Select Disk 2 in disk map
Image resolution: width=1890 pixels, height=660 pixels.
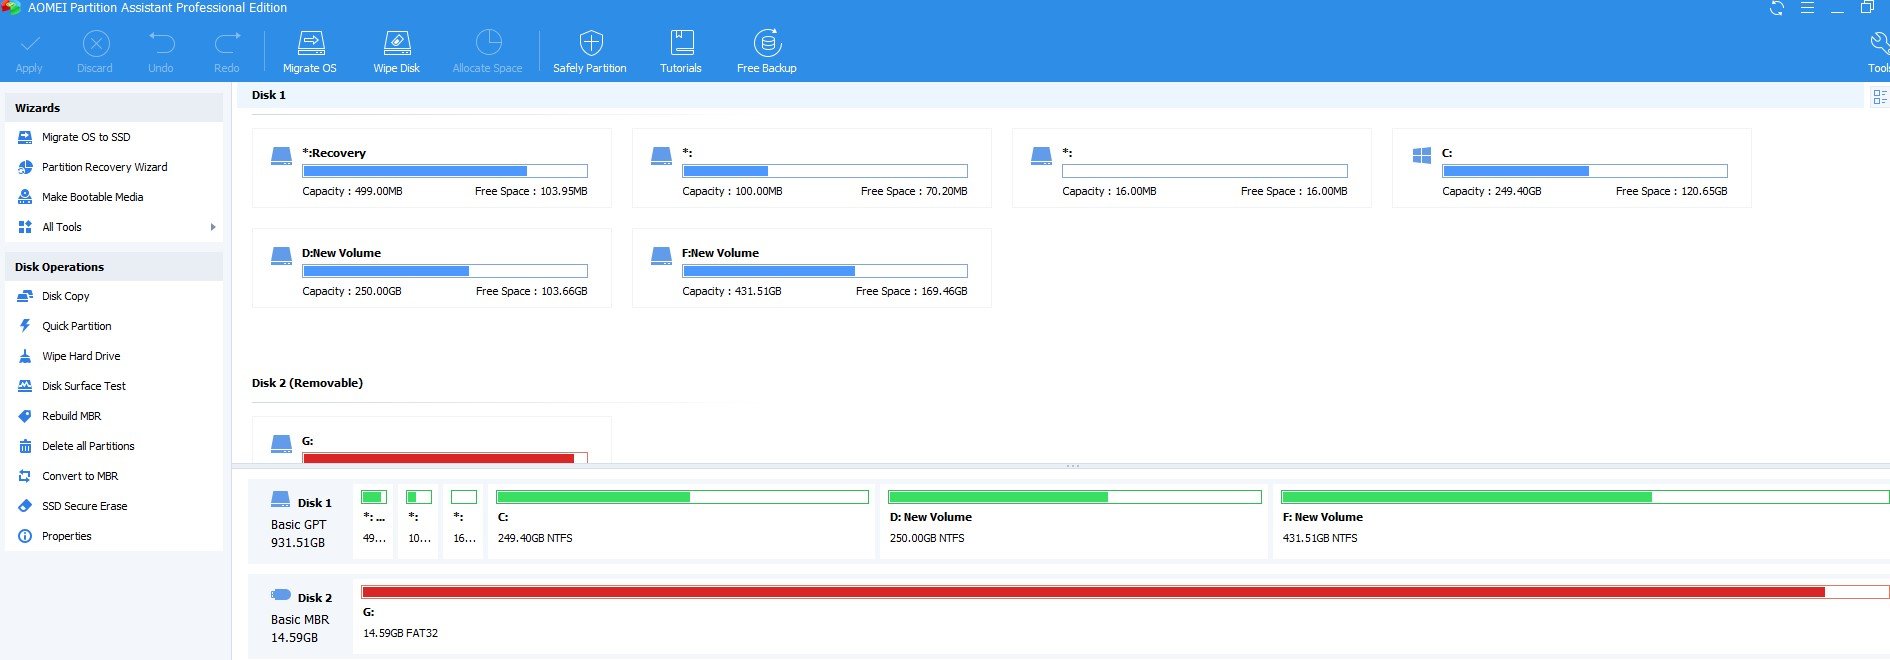pos(300,616)
